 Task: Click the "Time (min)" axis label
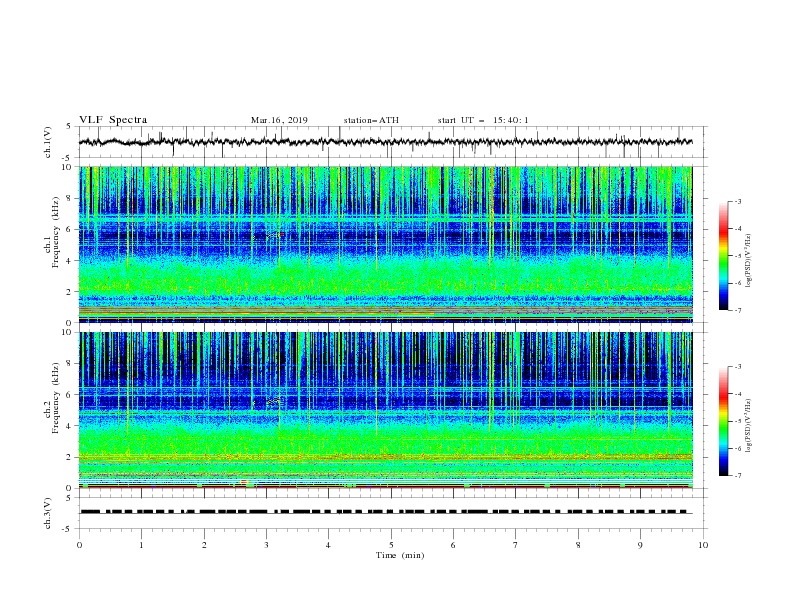400,555
